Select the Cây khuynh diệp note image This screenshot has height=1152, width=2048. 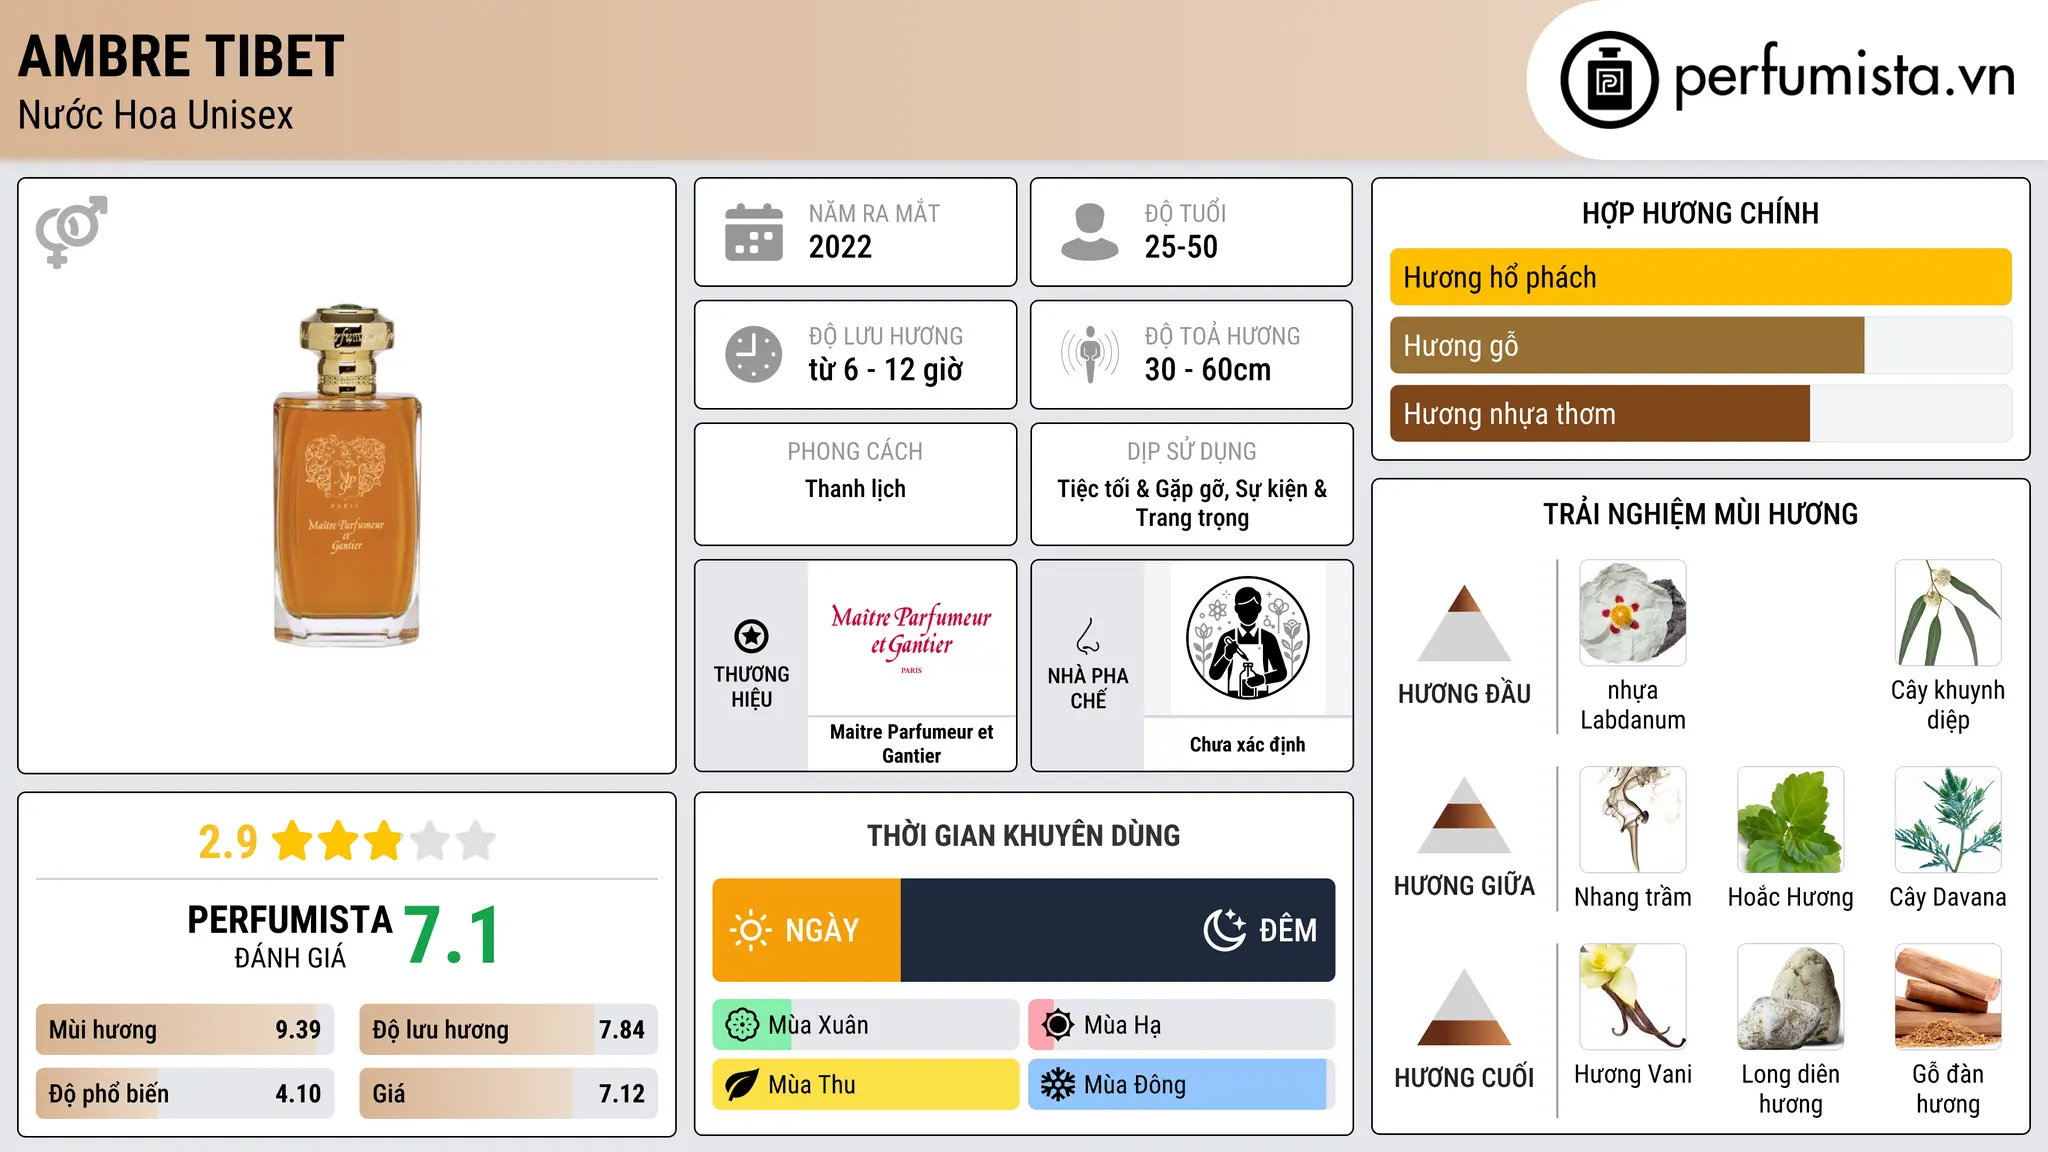[1948, 613]
